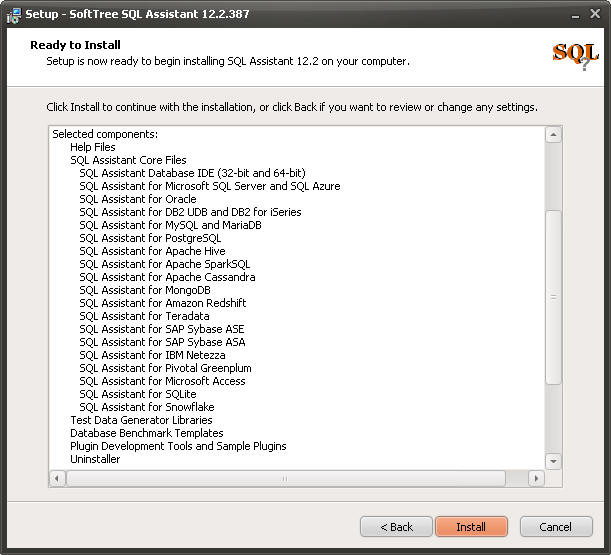The height and width of the screenshot is (555, 611).
Task: Click 'Plugin Development Tools and Sample Plugins'
Action: tap(178, 446)
